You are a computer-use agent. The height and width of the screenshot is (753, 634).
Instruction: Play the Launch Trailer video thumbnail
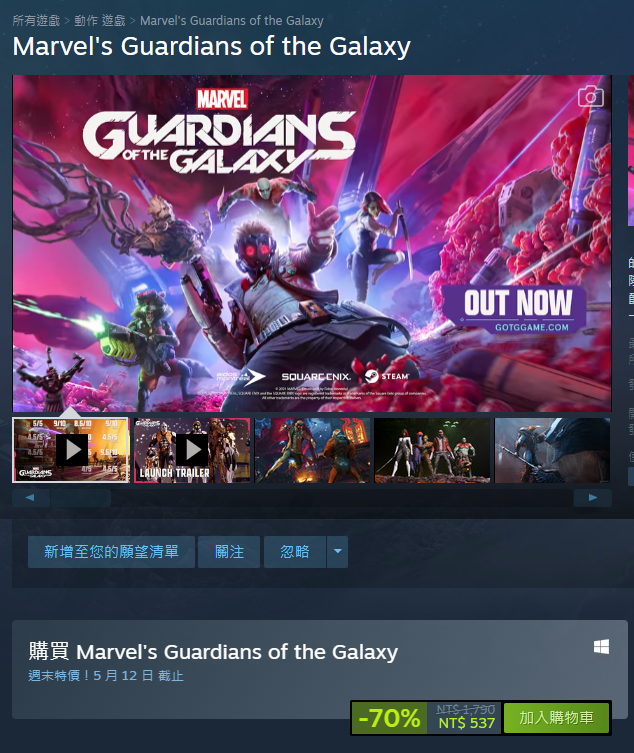[x=192, y=450]
